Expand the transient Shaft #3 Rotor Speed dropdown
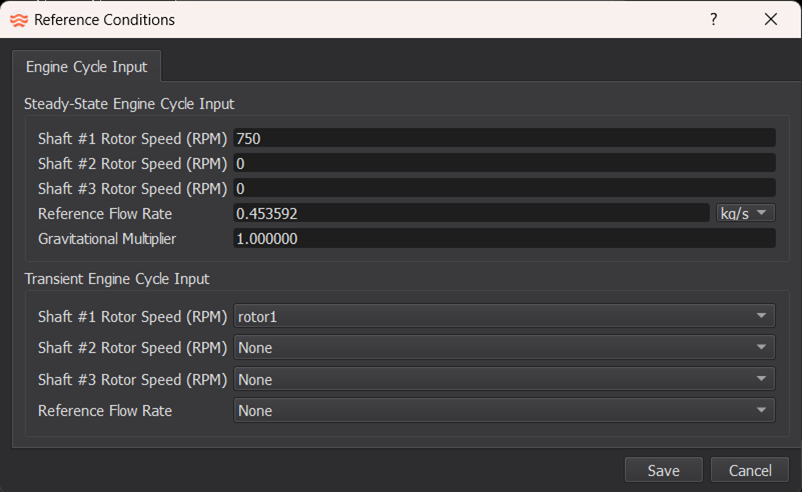802x492 pixels. click(x=504, y=379)
